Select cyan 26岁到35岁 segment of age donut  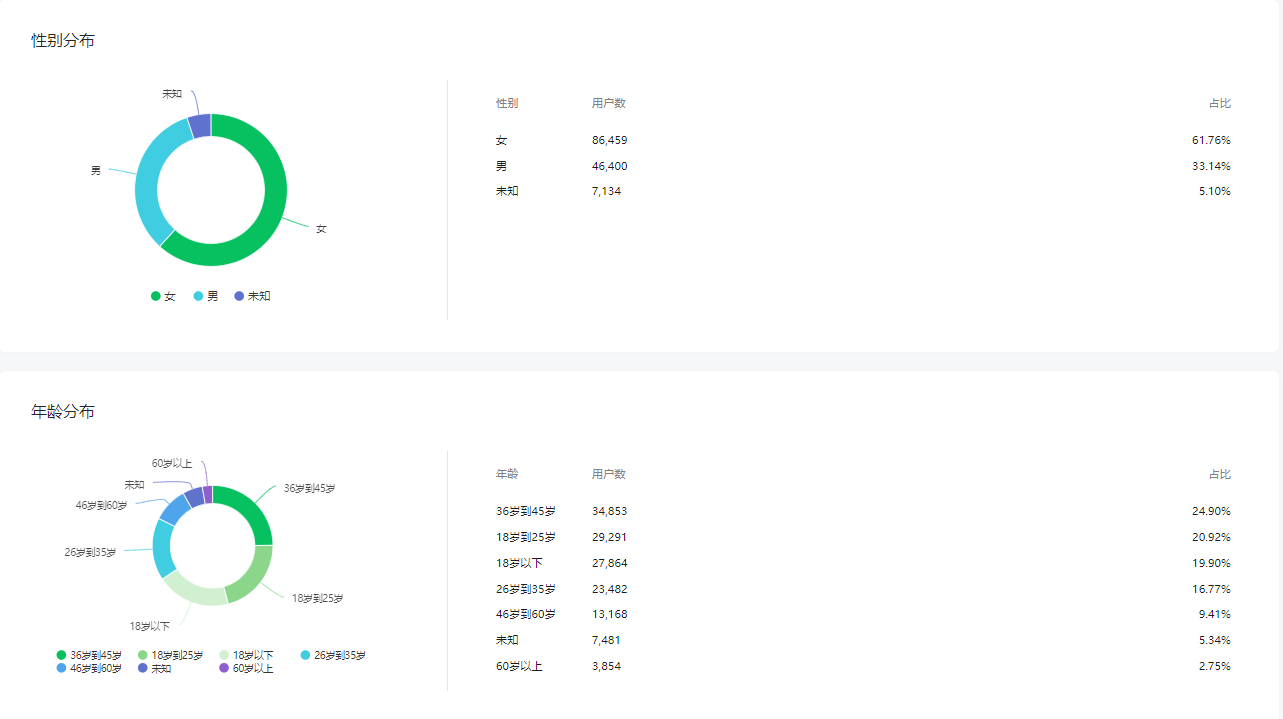tap(163, 548)
